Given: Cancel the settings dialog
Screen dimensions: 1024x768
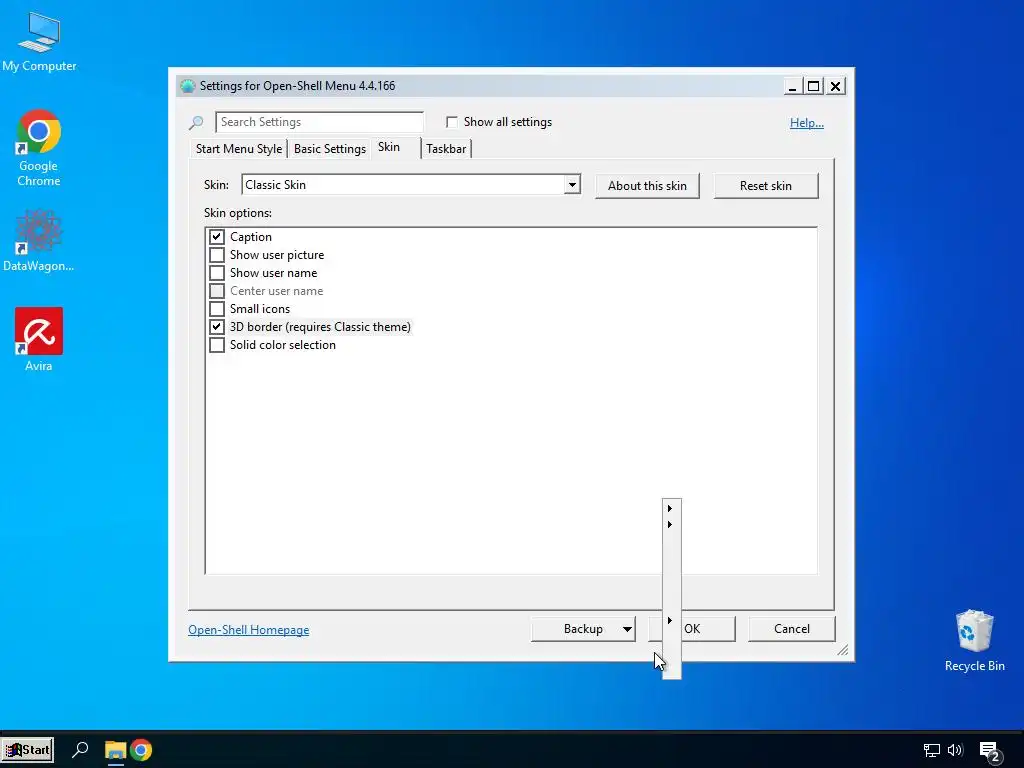Looking at the screenshot, I should 792,629.
